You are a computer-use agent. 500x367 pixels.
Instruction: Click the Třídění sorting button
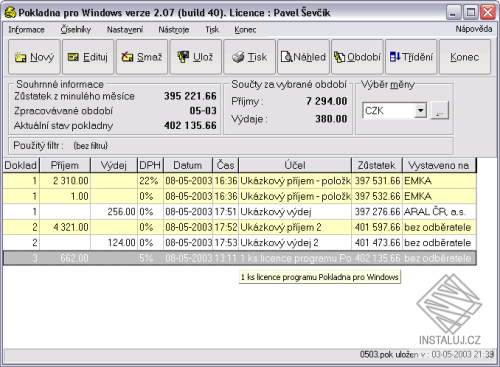411,57
